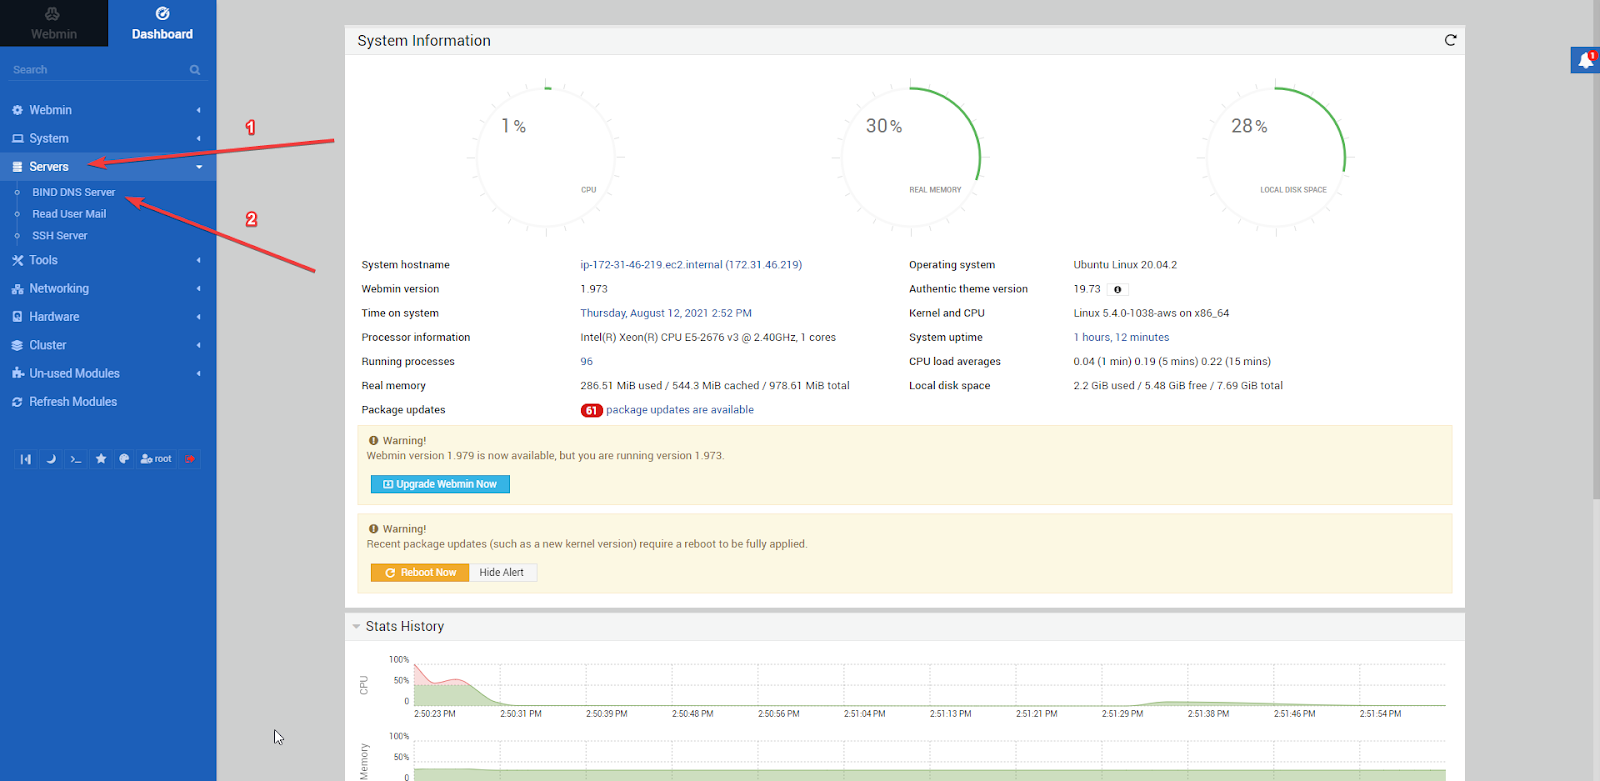The image size is (1600, 781).
Task: Open the running processes count 96
Action: (x=586, y=362)
